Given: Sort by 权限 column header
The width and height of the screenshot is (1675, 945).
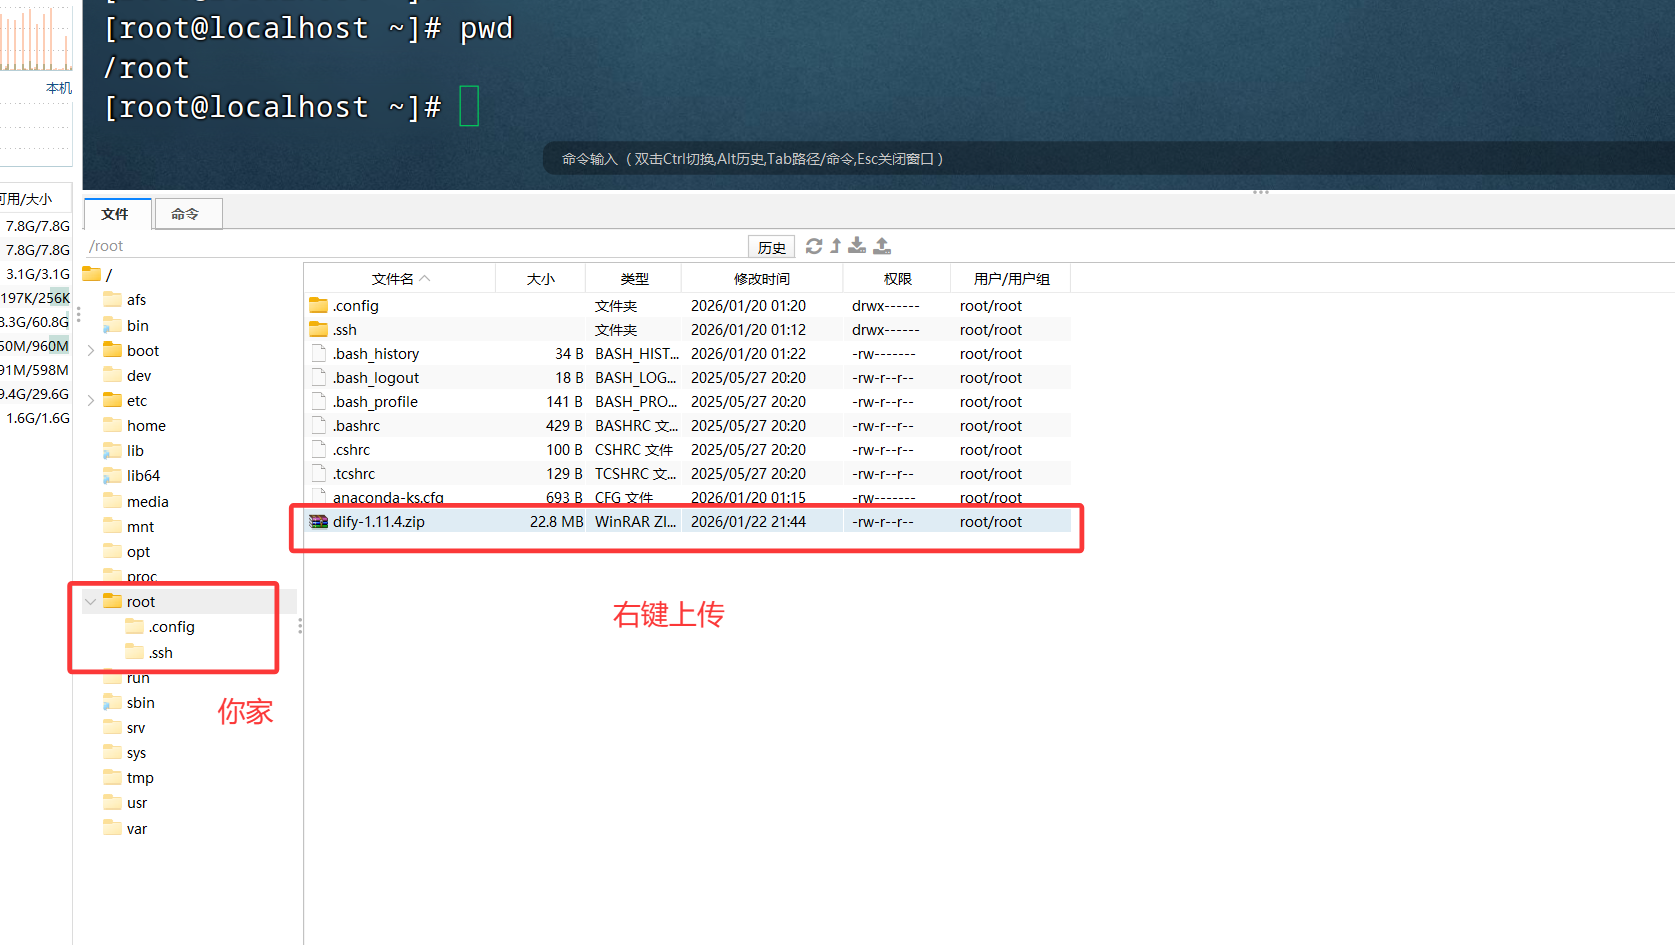Looking at the screenshot, I should pos(897,279).
